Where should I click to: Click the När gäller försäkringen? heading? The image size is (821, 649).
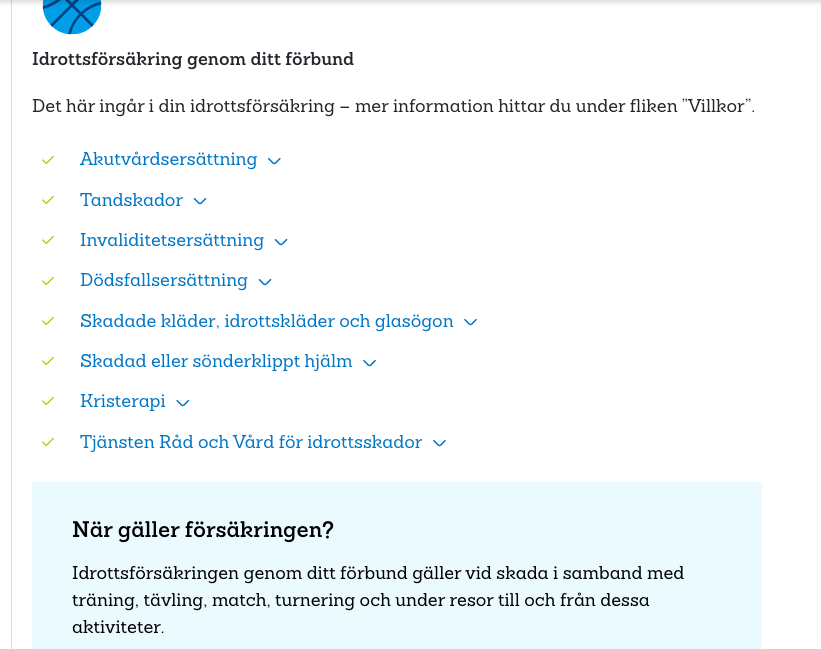pyautogui.click(x=203, y=530)
